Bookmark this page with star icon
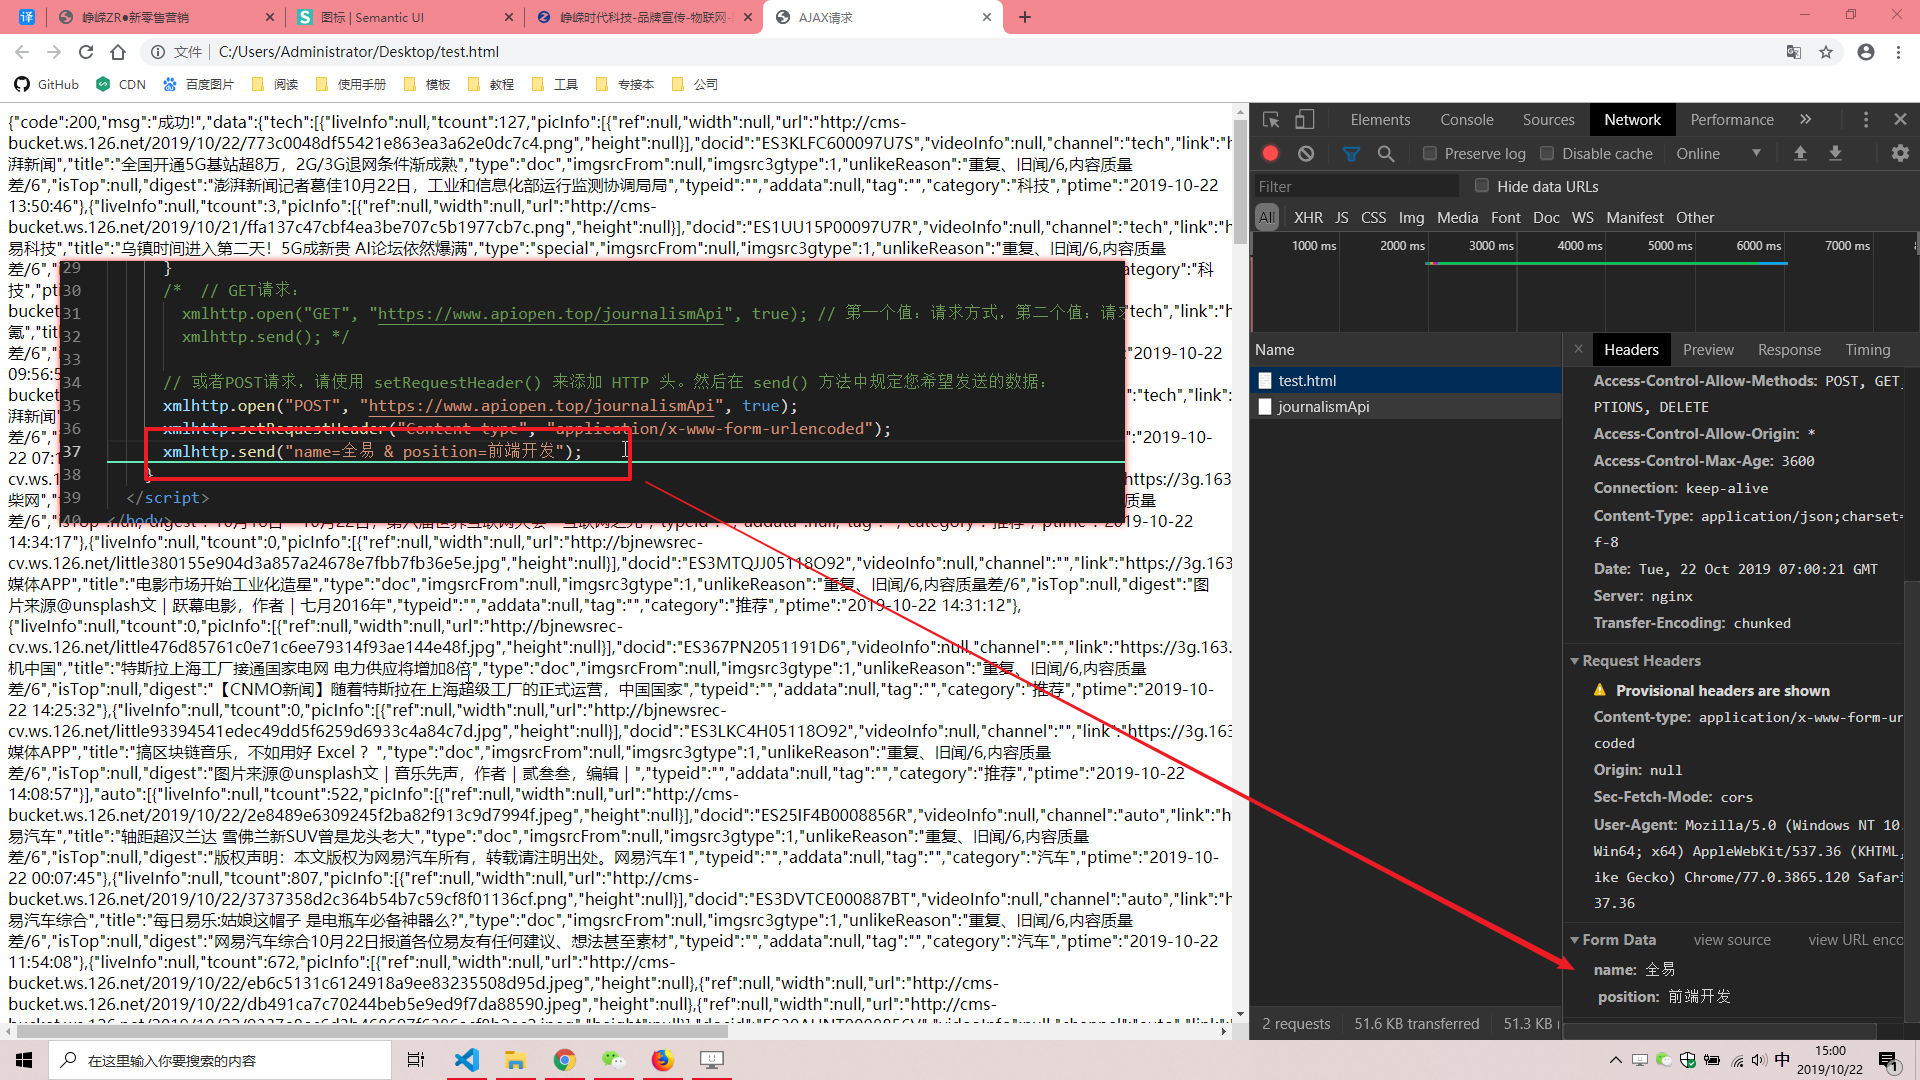This screenshot has width=1920, height=1080. click(1826, 52)
